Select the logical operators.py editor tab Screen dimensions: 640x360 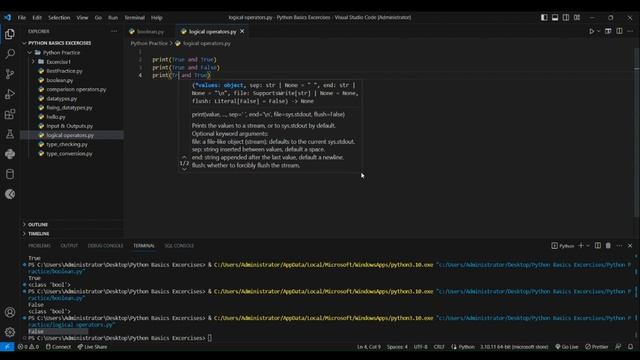pos(212,32)
